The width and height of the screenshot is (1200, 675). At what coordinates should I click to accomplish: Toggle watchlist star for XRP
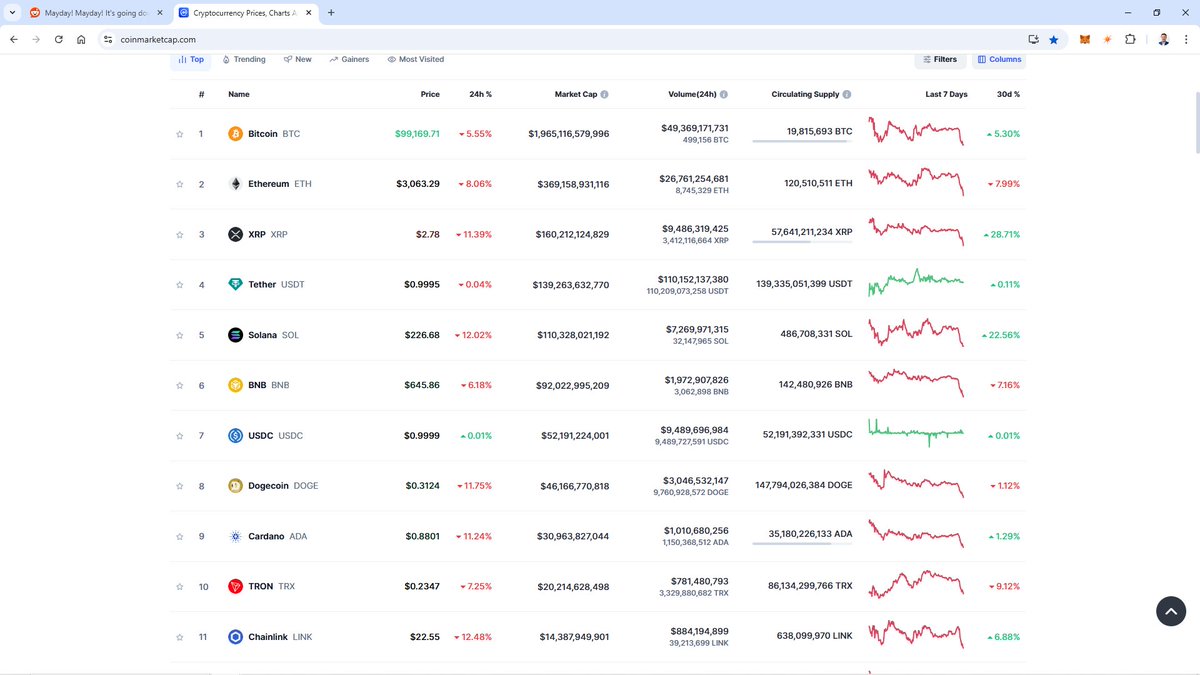[180, 235]
